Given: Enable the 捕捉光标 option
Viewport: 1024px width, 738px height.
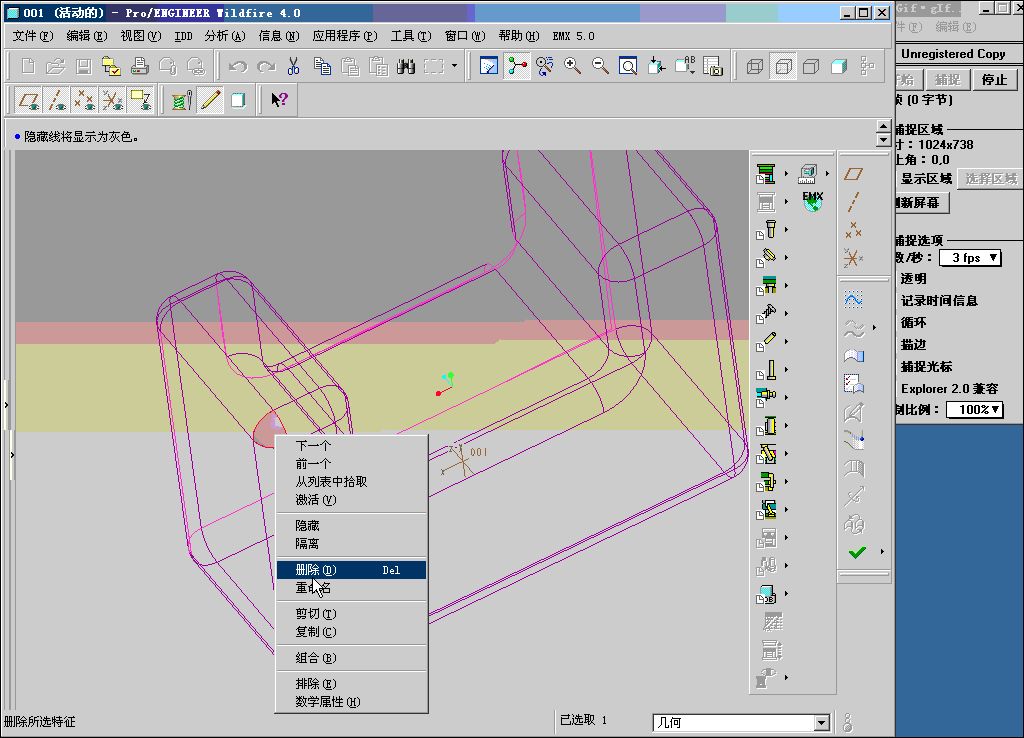Looking at the screenshot, I should point(926,366).
